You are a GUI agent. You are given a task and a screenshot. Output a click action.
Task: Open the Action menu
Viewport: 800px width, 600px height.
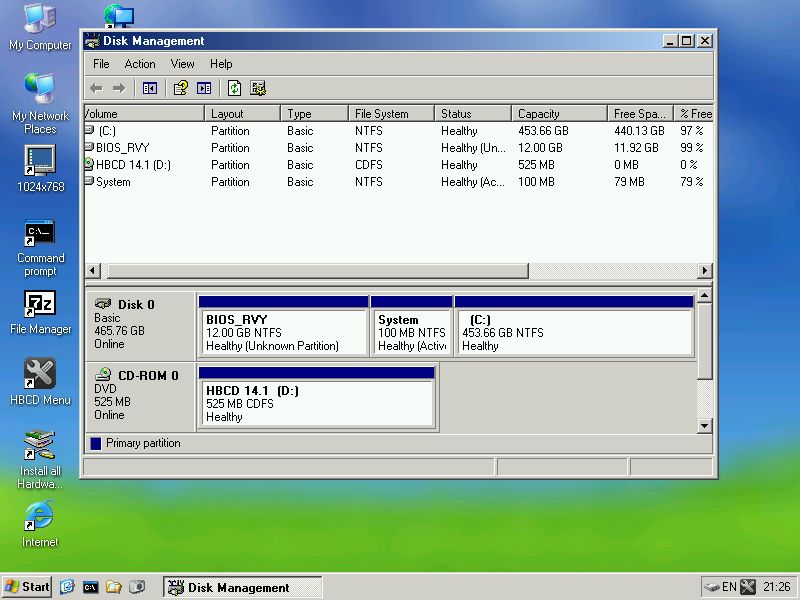click(x=140, y=64)
